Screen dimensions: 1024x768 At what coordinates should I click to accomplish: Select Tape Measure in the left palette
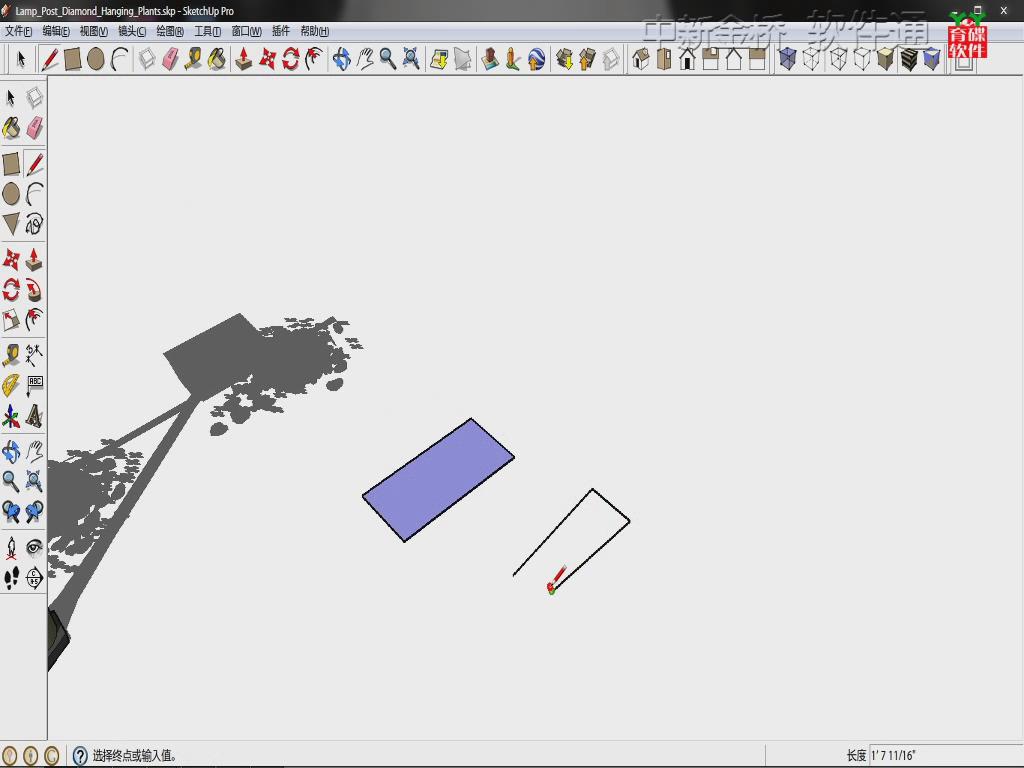point(11,355)
